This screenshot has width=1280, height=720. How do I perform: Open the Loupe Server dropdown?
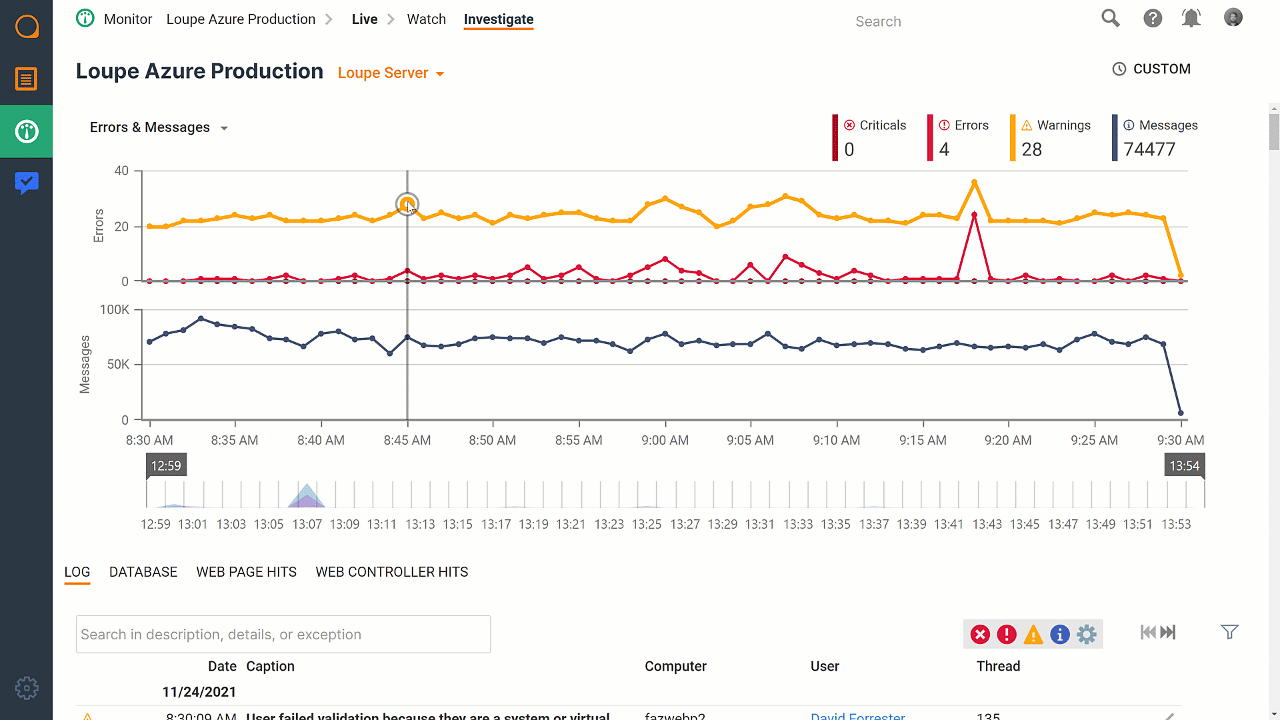391,73
